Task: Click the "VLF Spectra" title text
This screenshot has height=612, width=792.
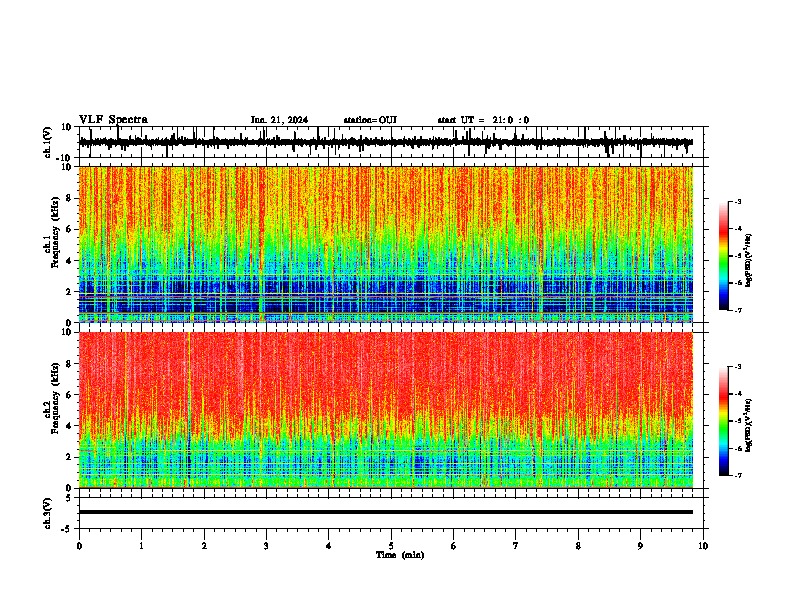Action: [x=113, y=120]
